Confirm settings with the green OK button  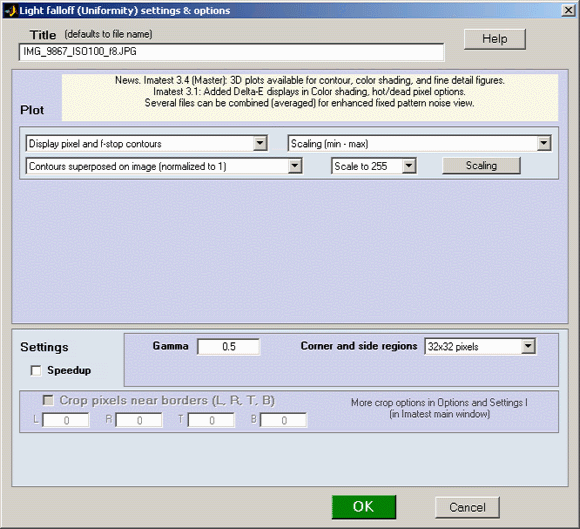(364, 507)
